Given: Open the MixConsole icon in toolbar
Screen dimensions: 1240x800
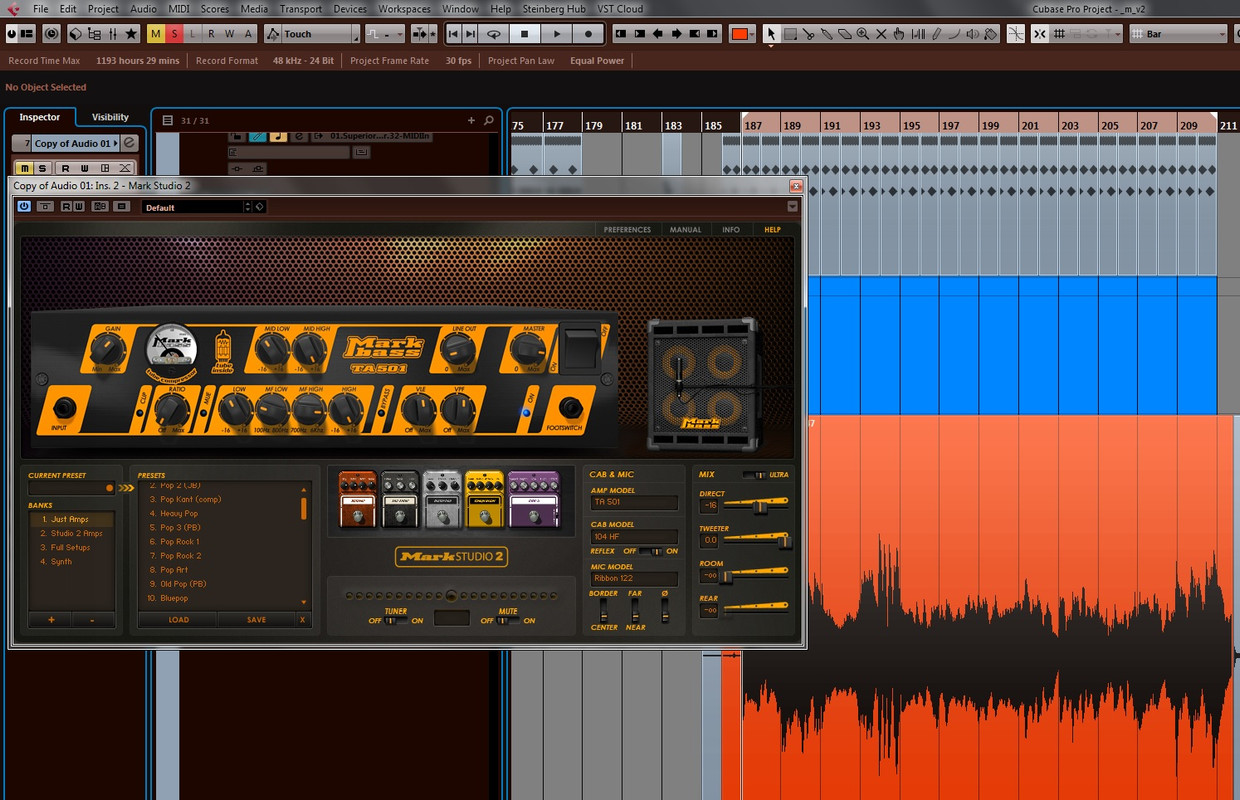Looking at the screenshot, I should (x=113, y=34).
